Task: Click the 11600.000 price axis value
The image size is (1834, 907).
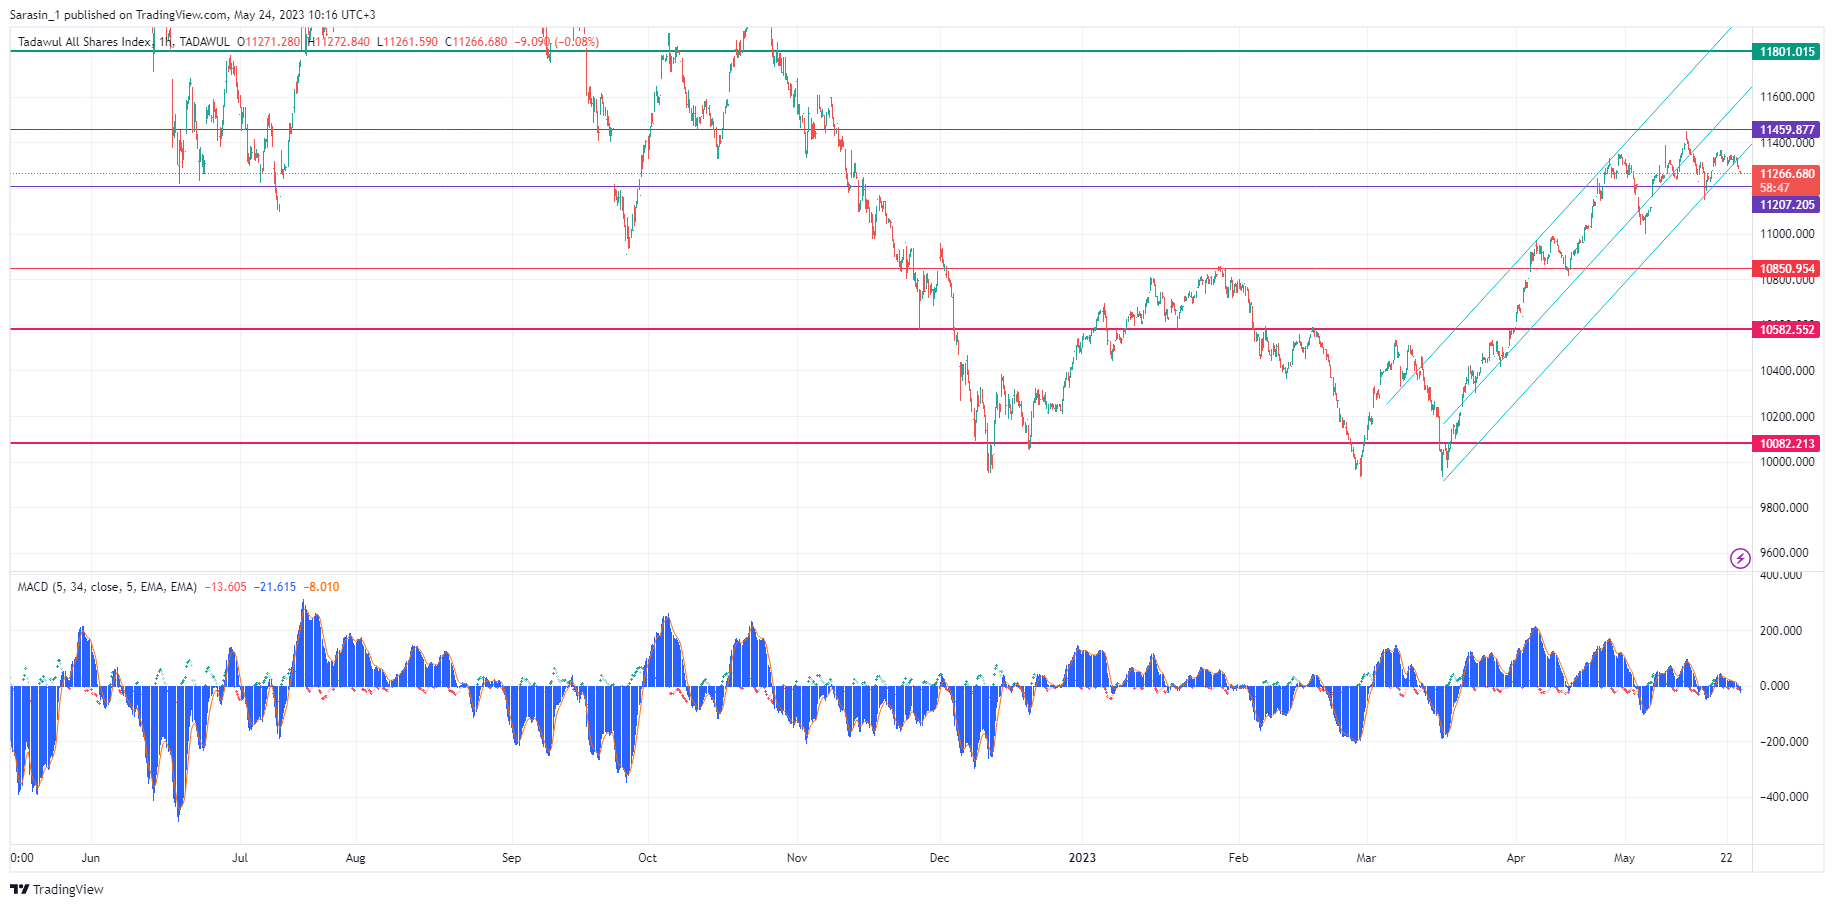Action: tap(1787, 97)
